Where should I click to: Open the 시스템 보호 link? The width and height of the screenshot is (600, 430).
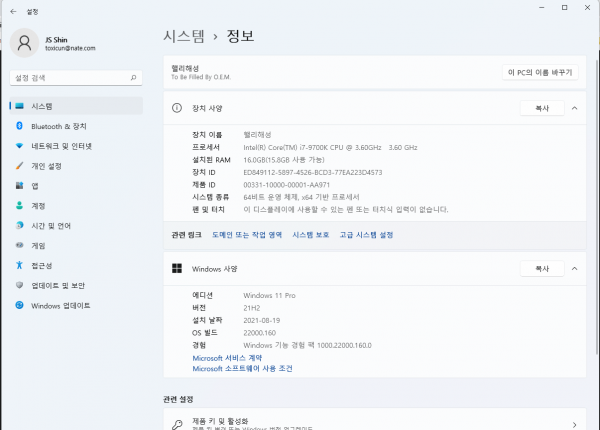click(x=311, y=235)
